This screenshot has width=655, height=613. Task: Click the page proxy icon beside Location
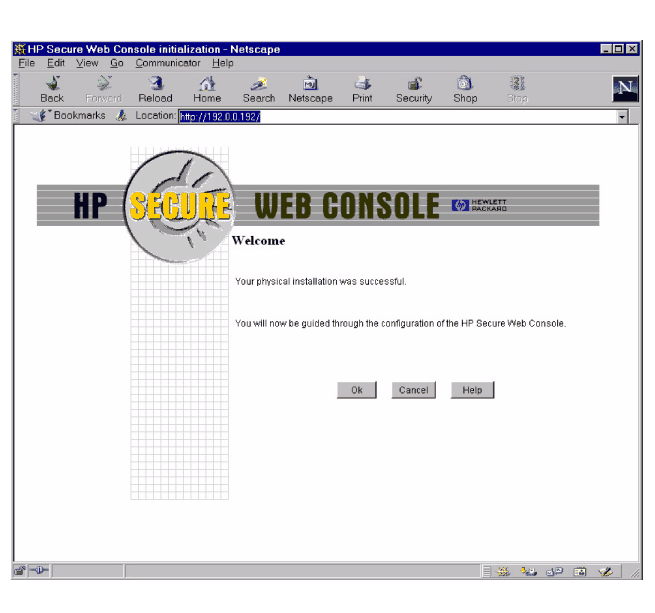coord(121,115)
